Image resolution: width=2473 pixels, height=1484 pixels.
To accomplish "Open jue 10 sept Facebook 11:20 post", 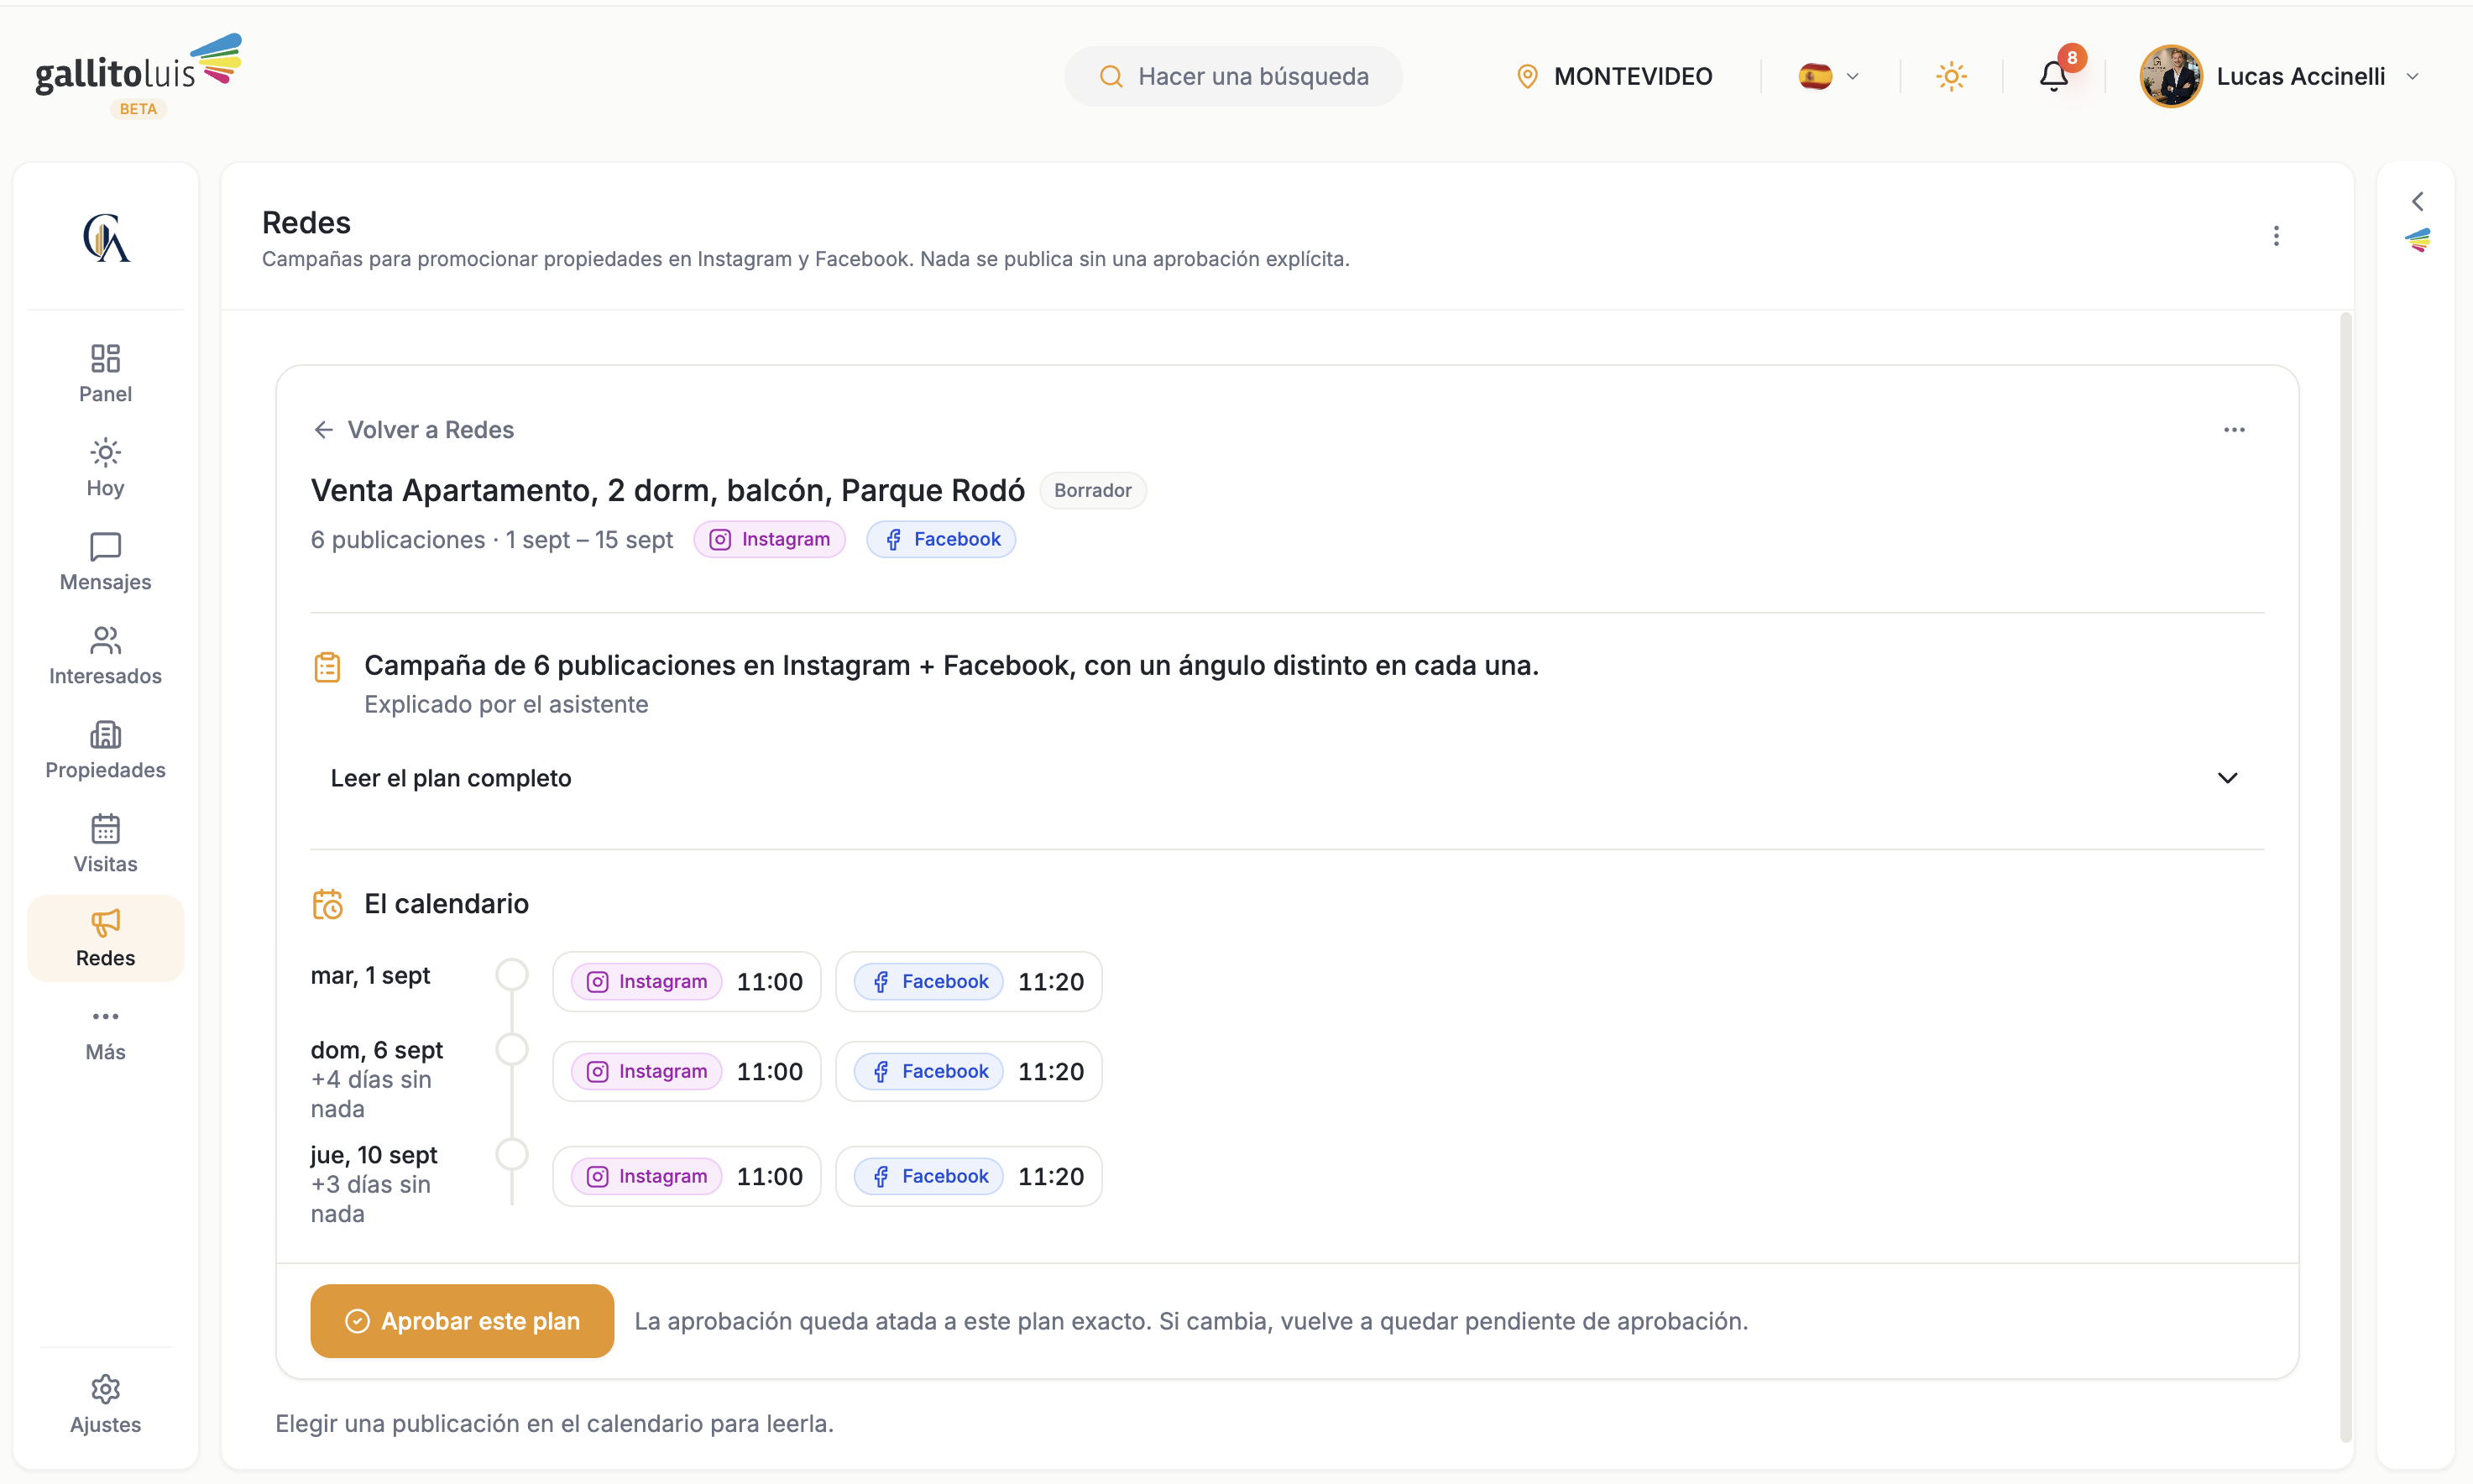I will coord(968,1176).
